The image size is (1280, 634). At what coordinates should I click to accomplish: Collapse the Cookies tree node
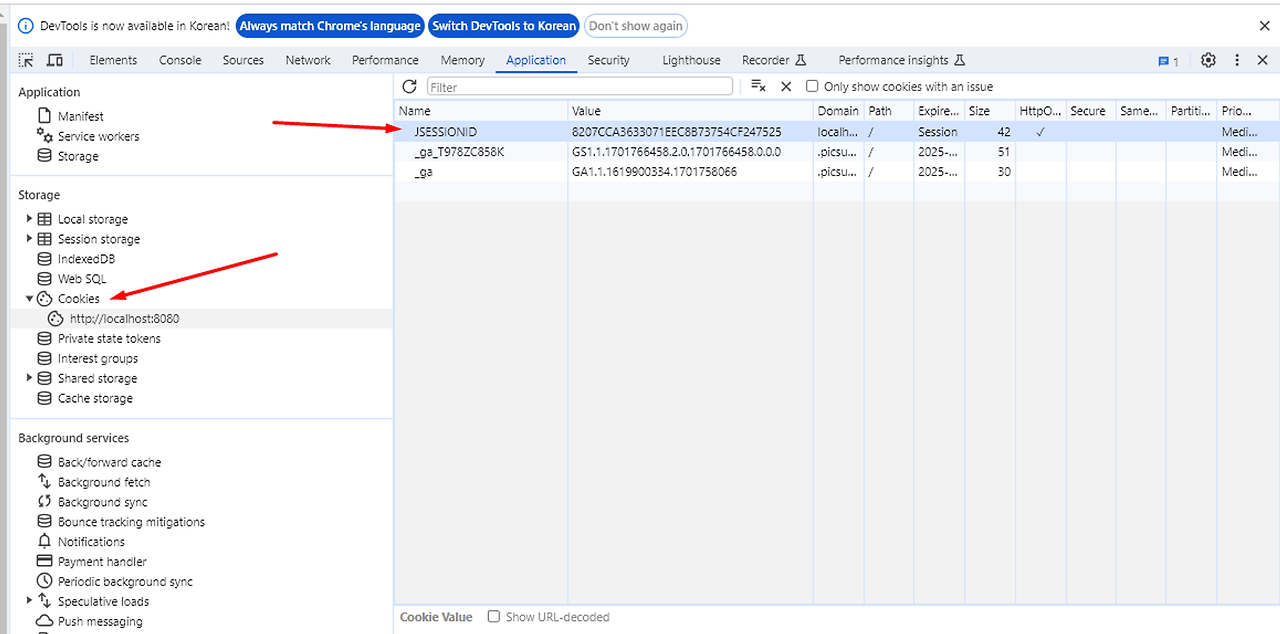29,298
